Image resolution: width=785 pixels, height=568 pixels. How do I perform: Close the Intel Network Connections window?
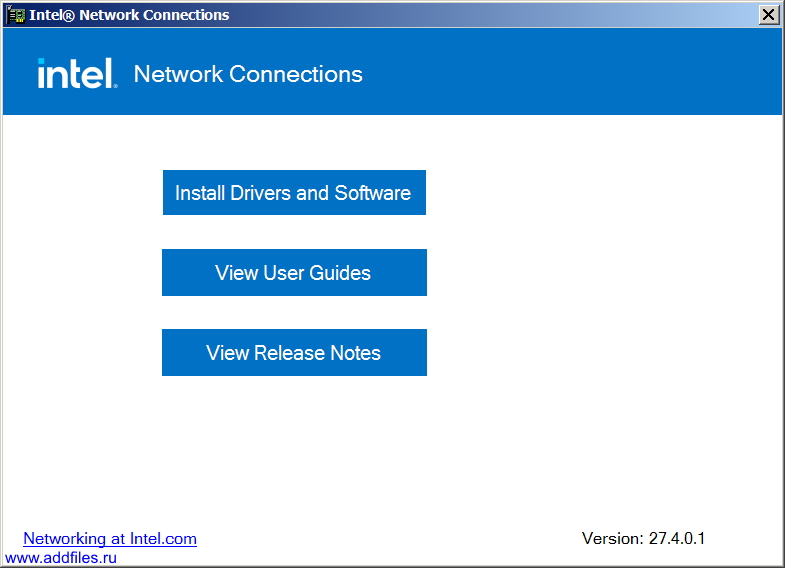768,15
